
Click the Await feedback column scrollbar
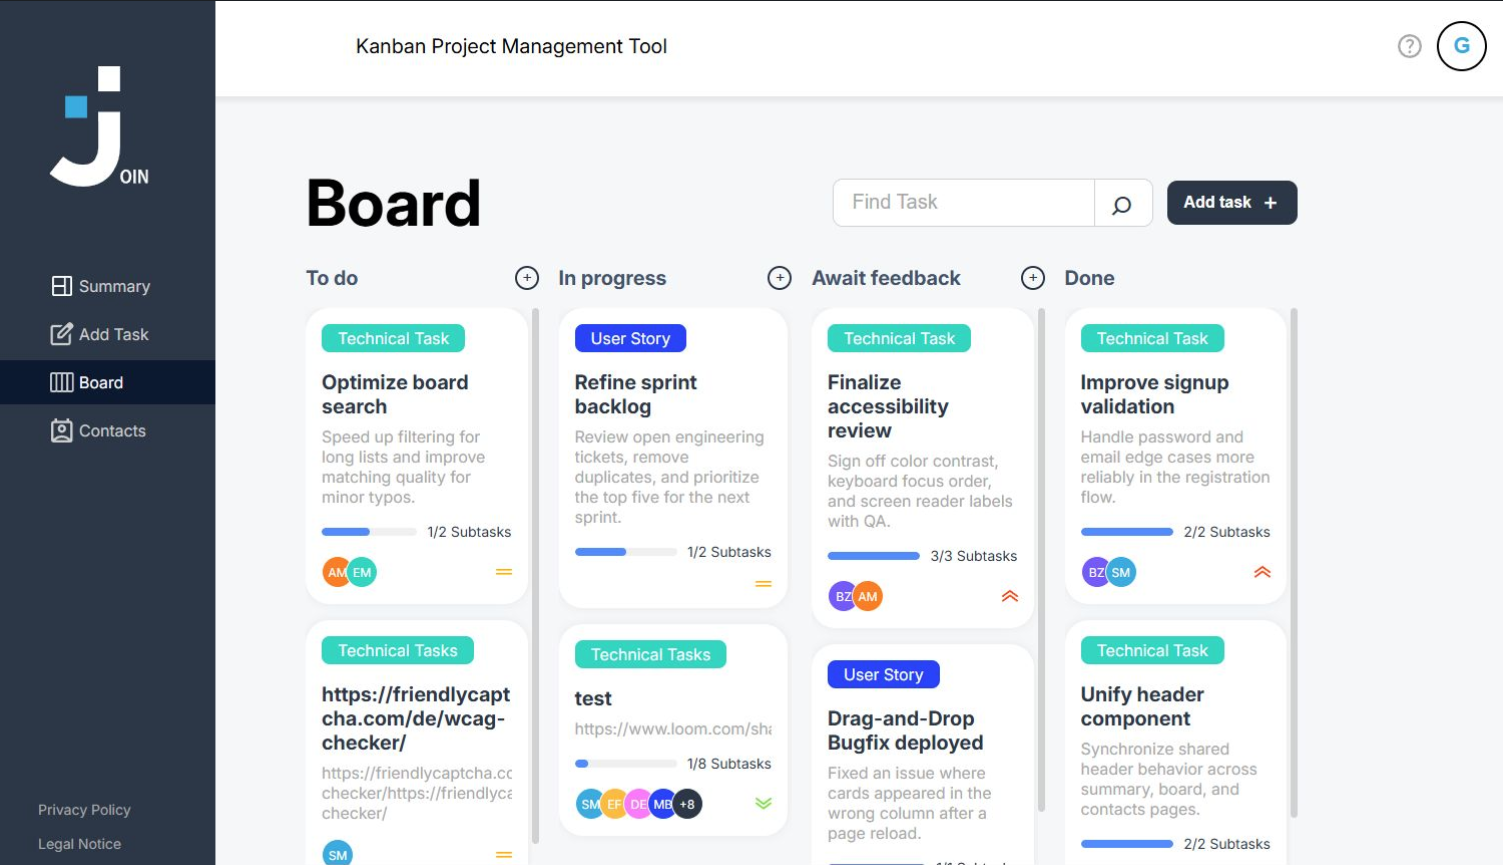pos(1042,560)
